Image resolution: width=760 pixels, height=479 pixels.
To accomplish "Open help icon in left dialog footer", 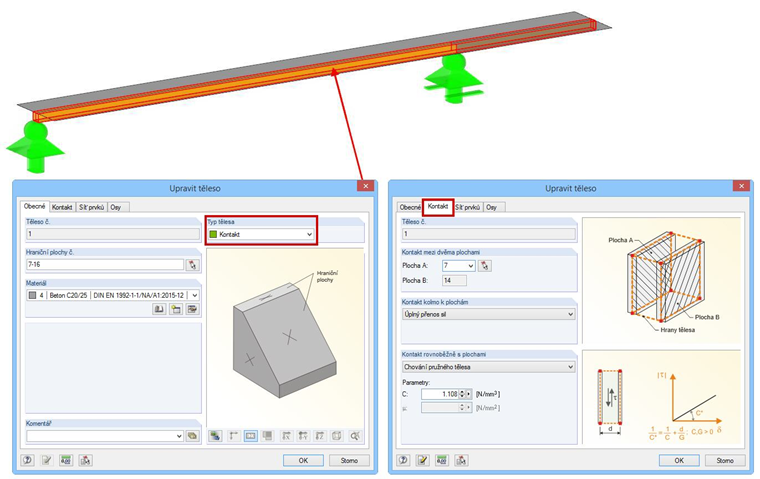I will pos(28,460).
